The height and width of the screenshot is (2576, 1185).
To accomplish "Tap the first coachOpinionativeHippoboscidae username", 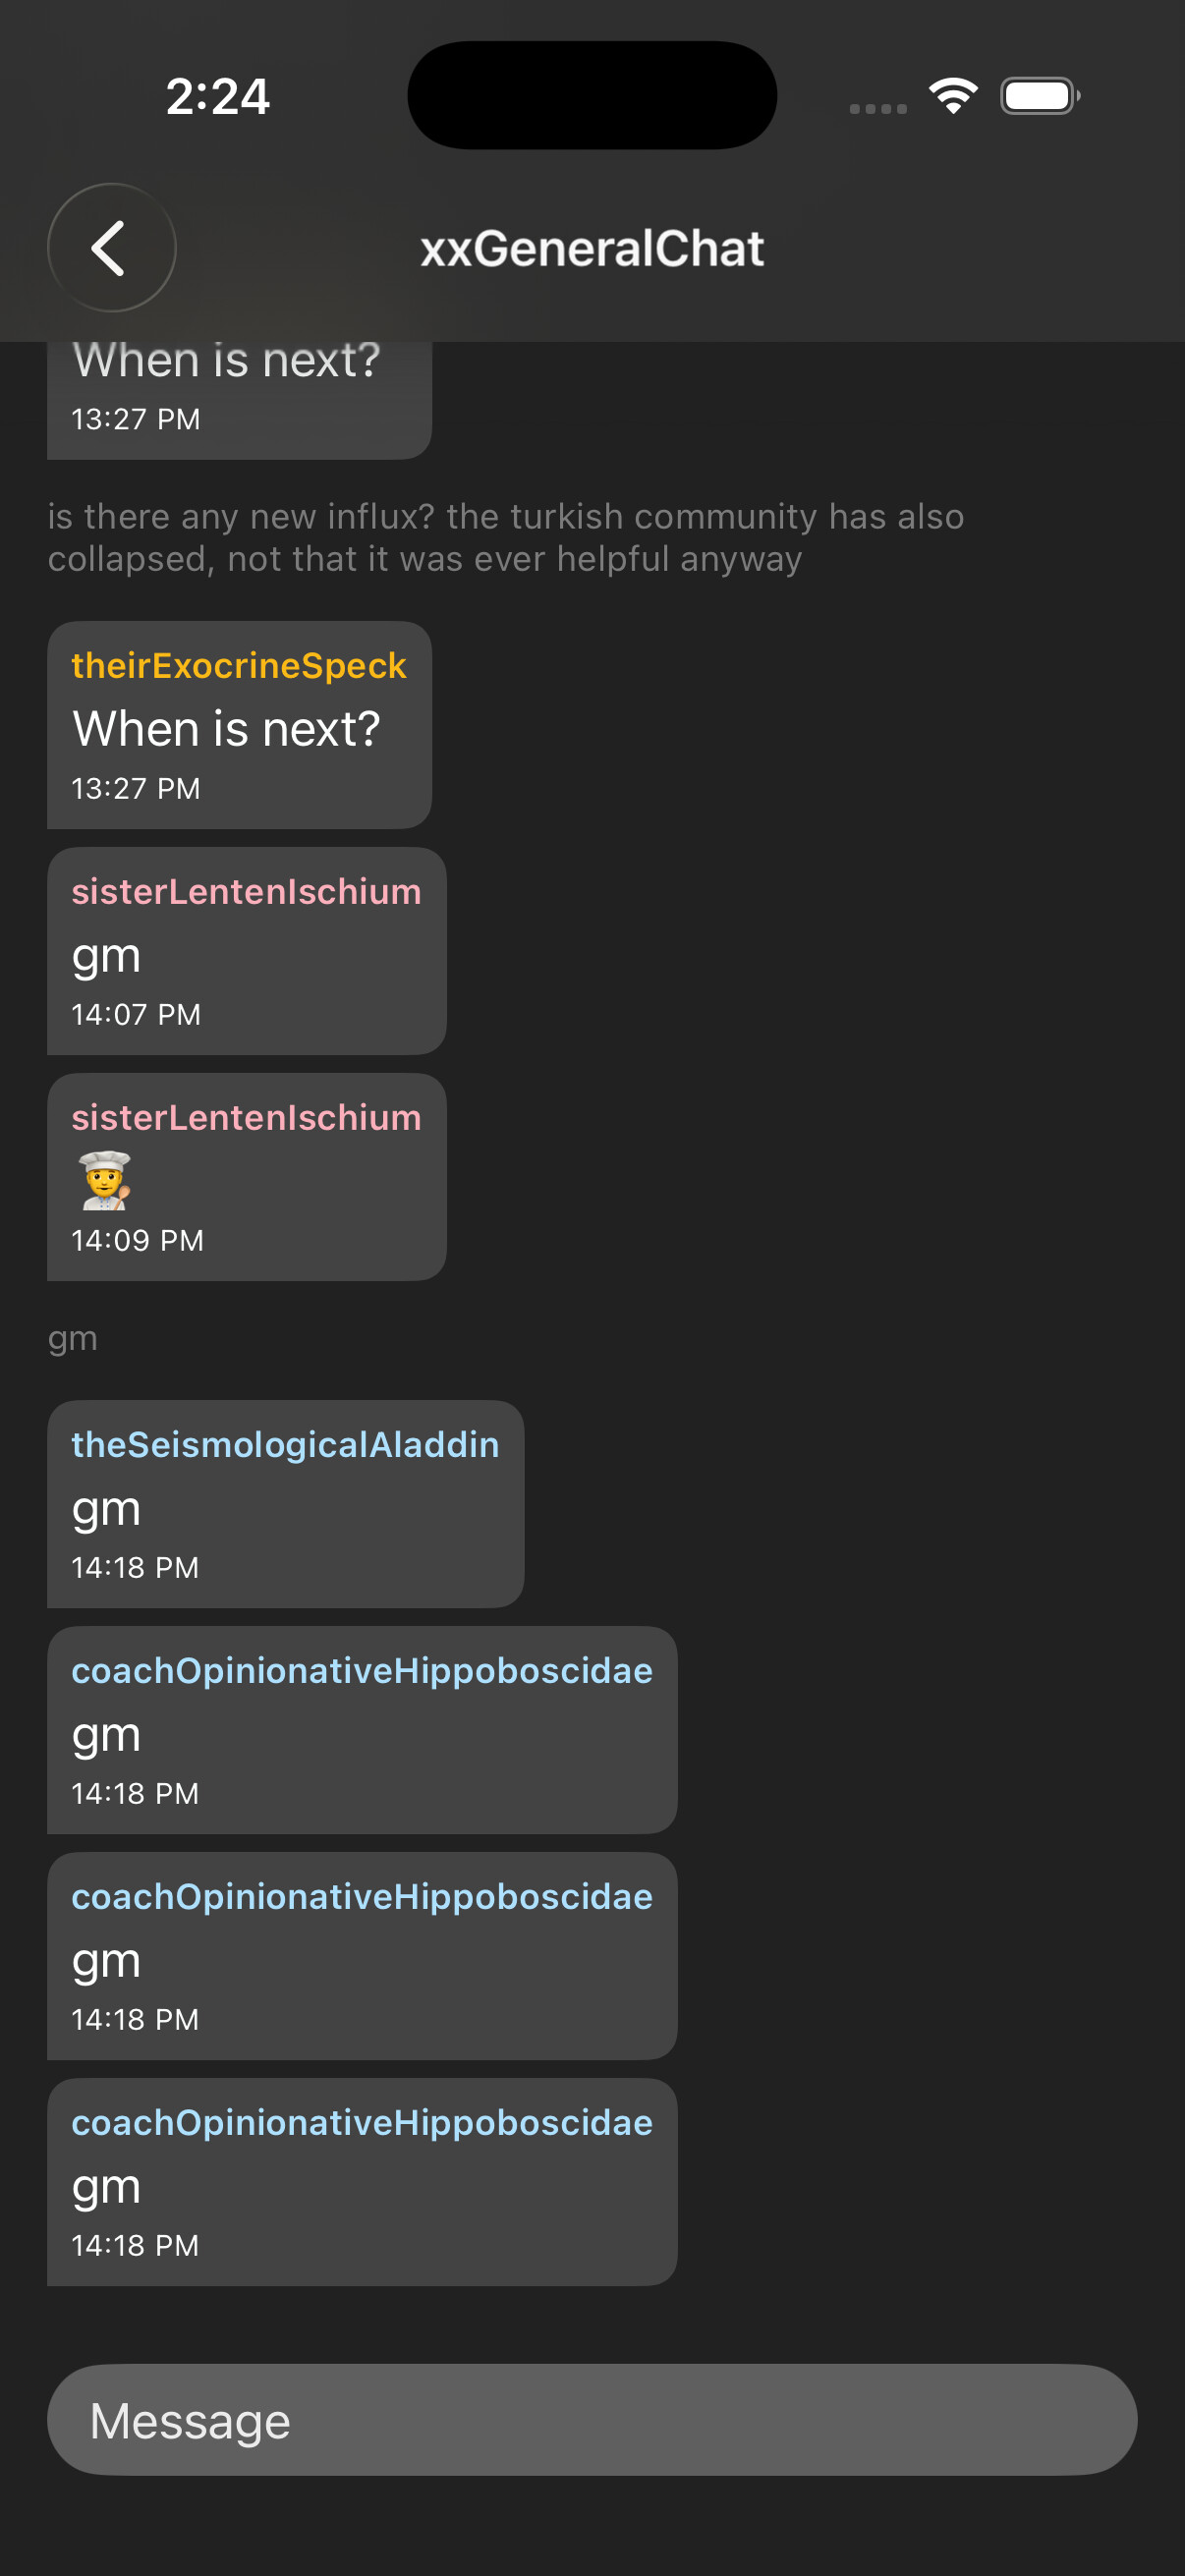I will 362,1671.
